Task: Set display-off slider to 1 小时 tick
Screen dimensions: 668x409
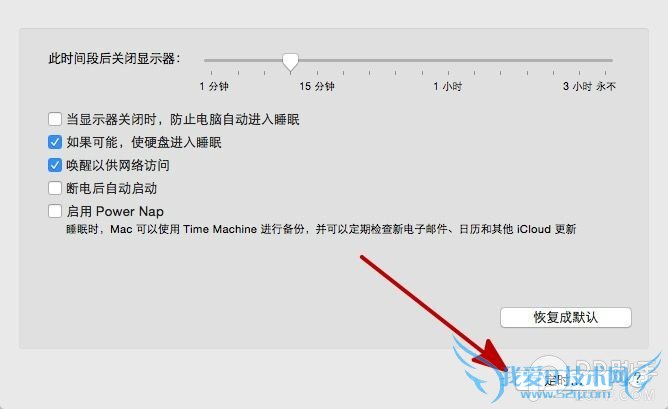Action: click(448, 60)
